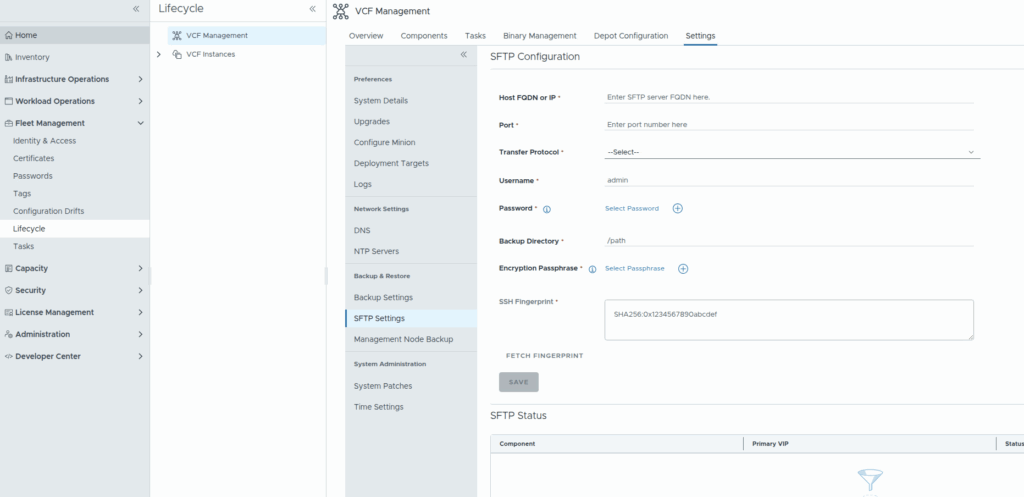The width and height of the screenshot is (1024, 497).
Task: Click info icon beside Encryption Passphrase
Action: (x=592, y=269)
